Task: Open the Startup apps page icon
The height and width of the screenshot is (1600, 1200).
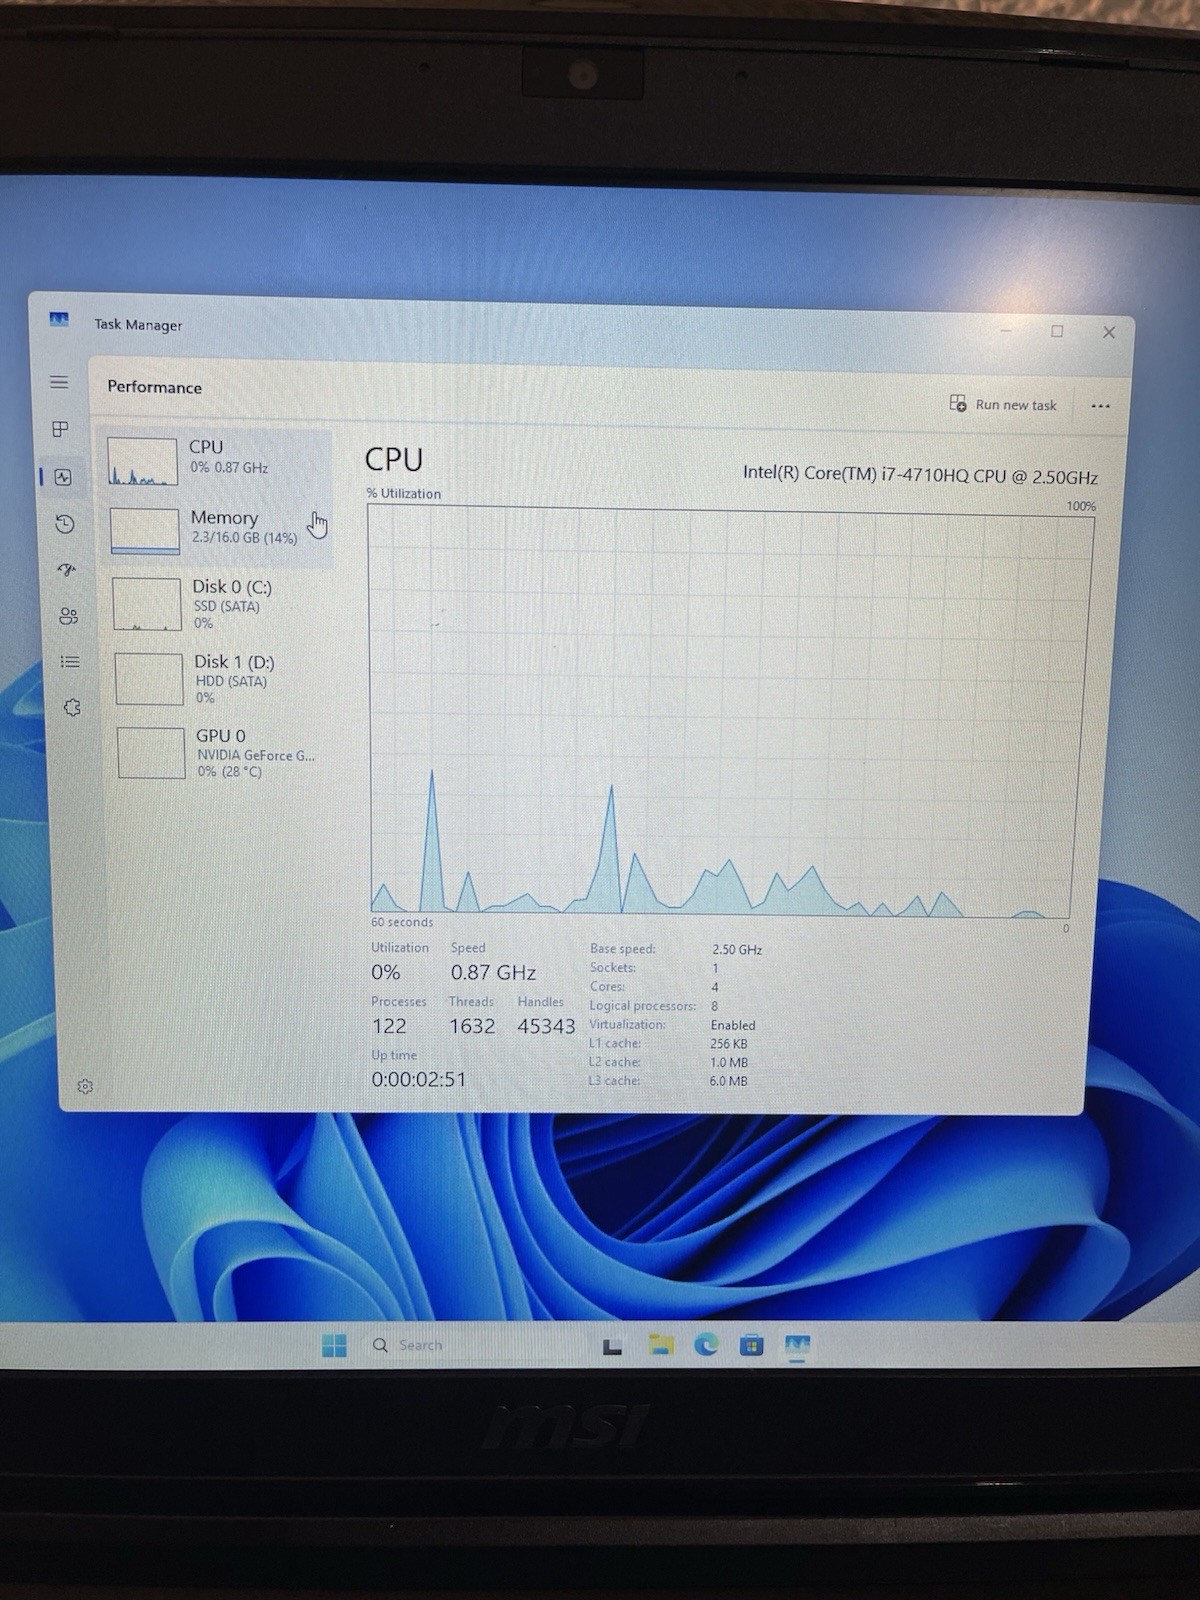Action: 67,570
